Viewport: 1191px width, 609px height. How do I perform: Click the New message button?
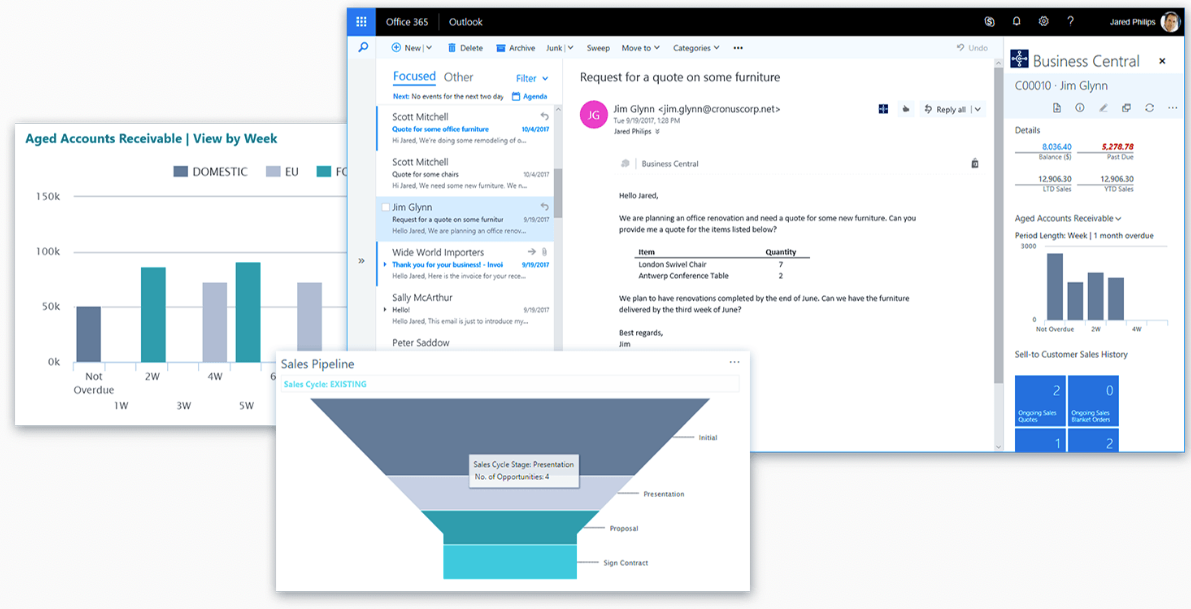coord(406,48)
